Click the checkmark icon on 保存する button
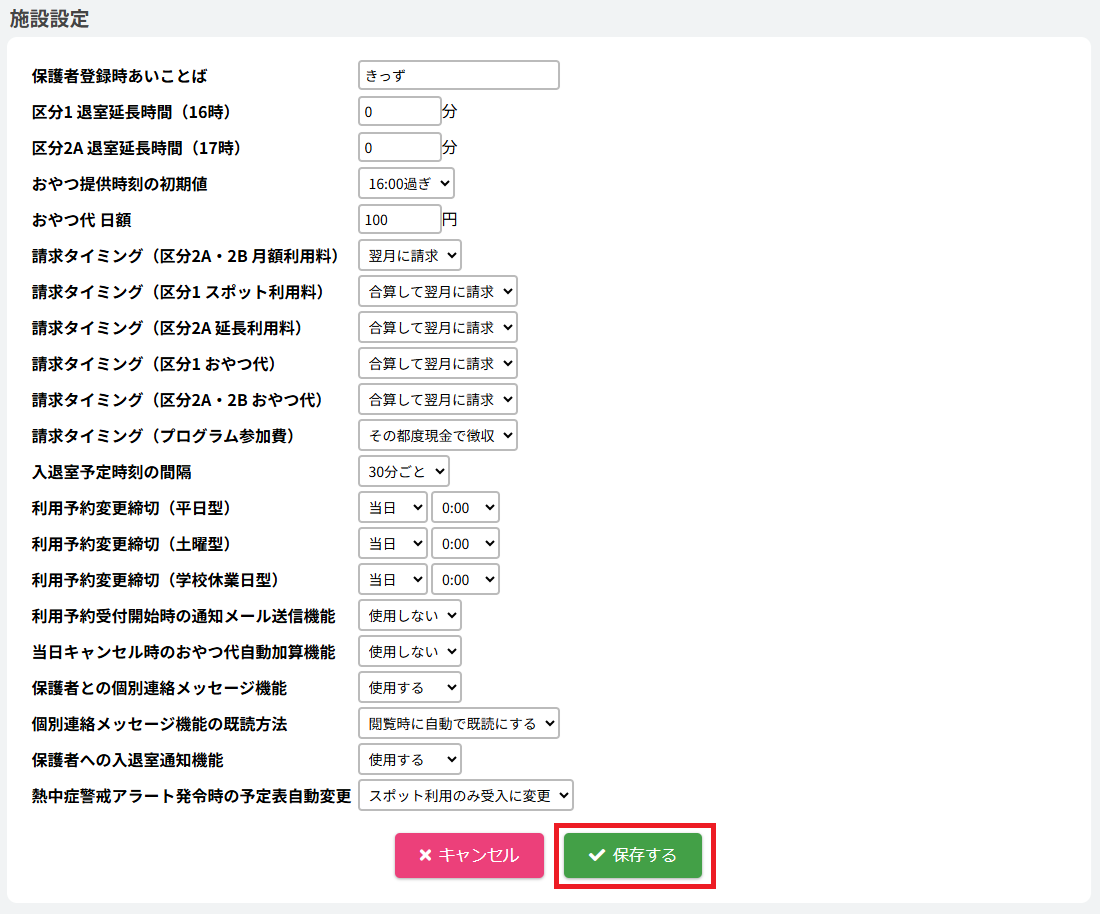 (x=597, y=855)
